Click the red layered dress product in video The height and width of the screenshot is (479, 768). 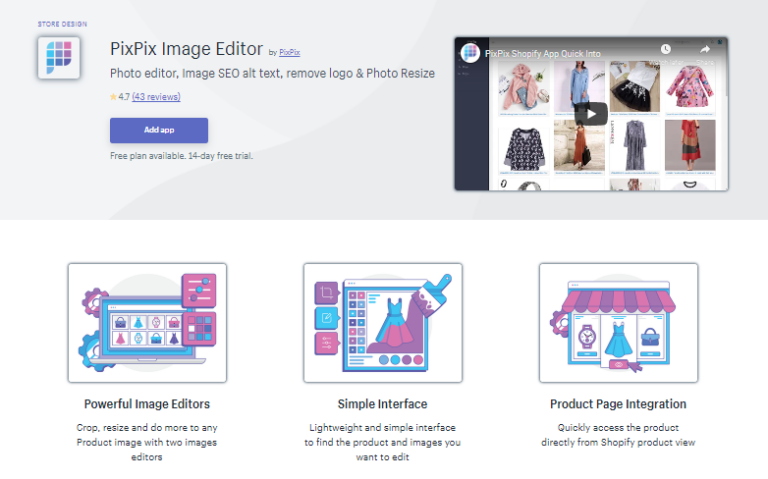tap(690, 146)
